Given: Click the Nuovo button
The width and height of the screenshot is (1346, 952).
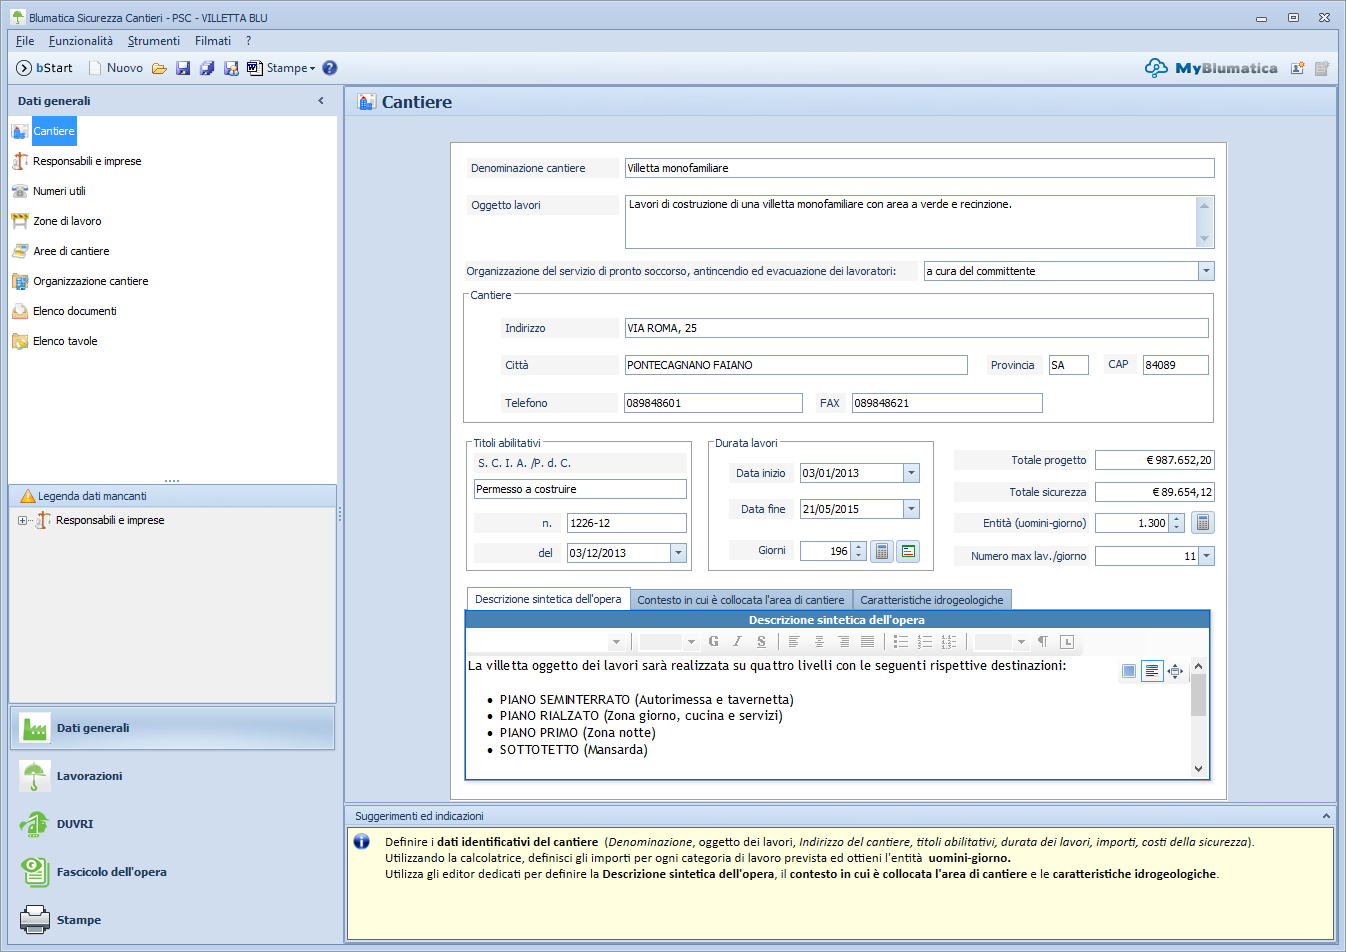Looking at the screenshot, I should (x=115, y=68).
